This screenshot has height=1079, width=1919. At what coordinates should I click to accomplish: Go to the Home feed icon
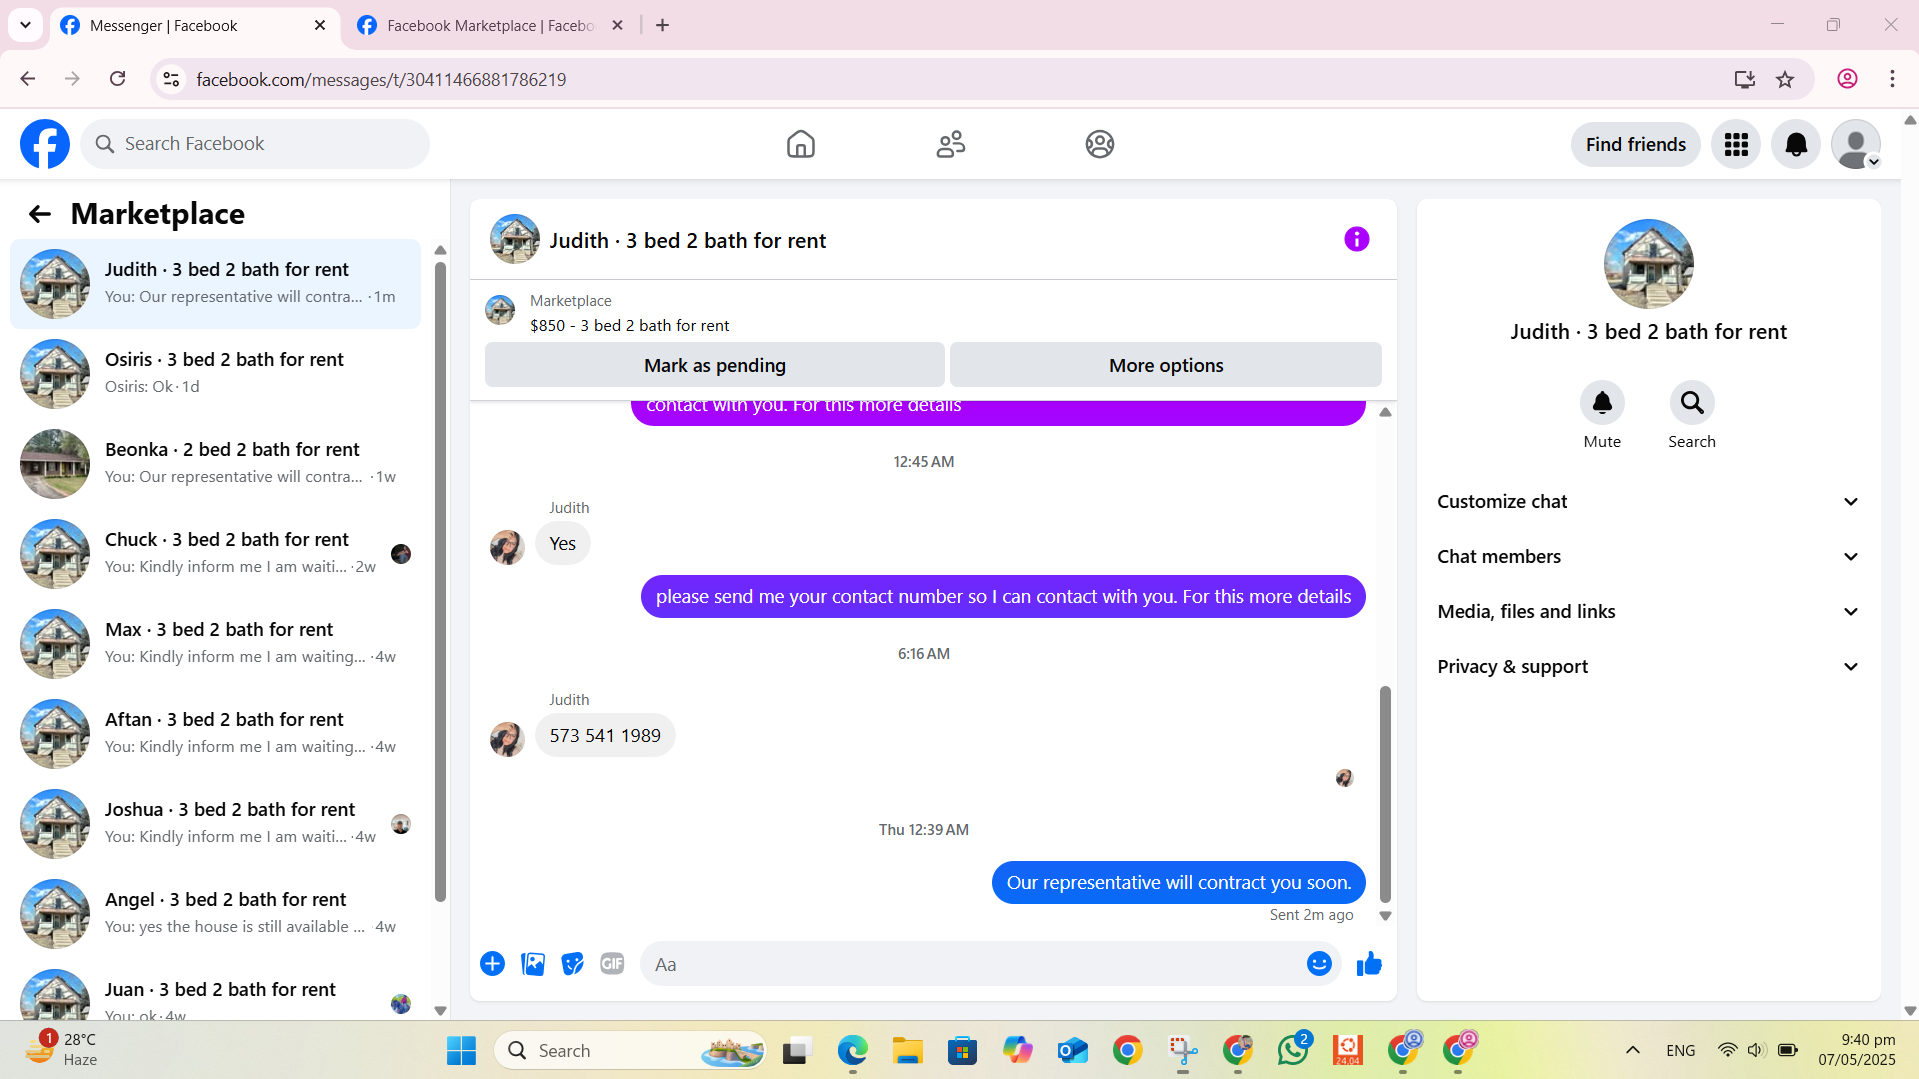pos(800,144)
